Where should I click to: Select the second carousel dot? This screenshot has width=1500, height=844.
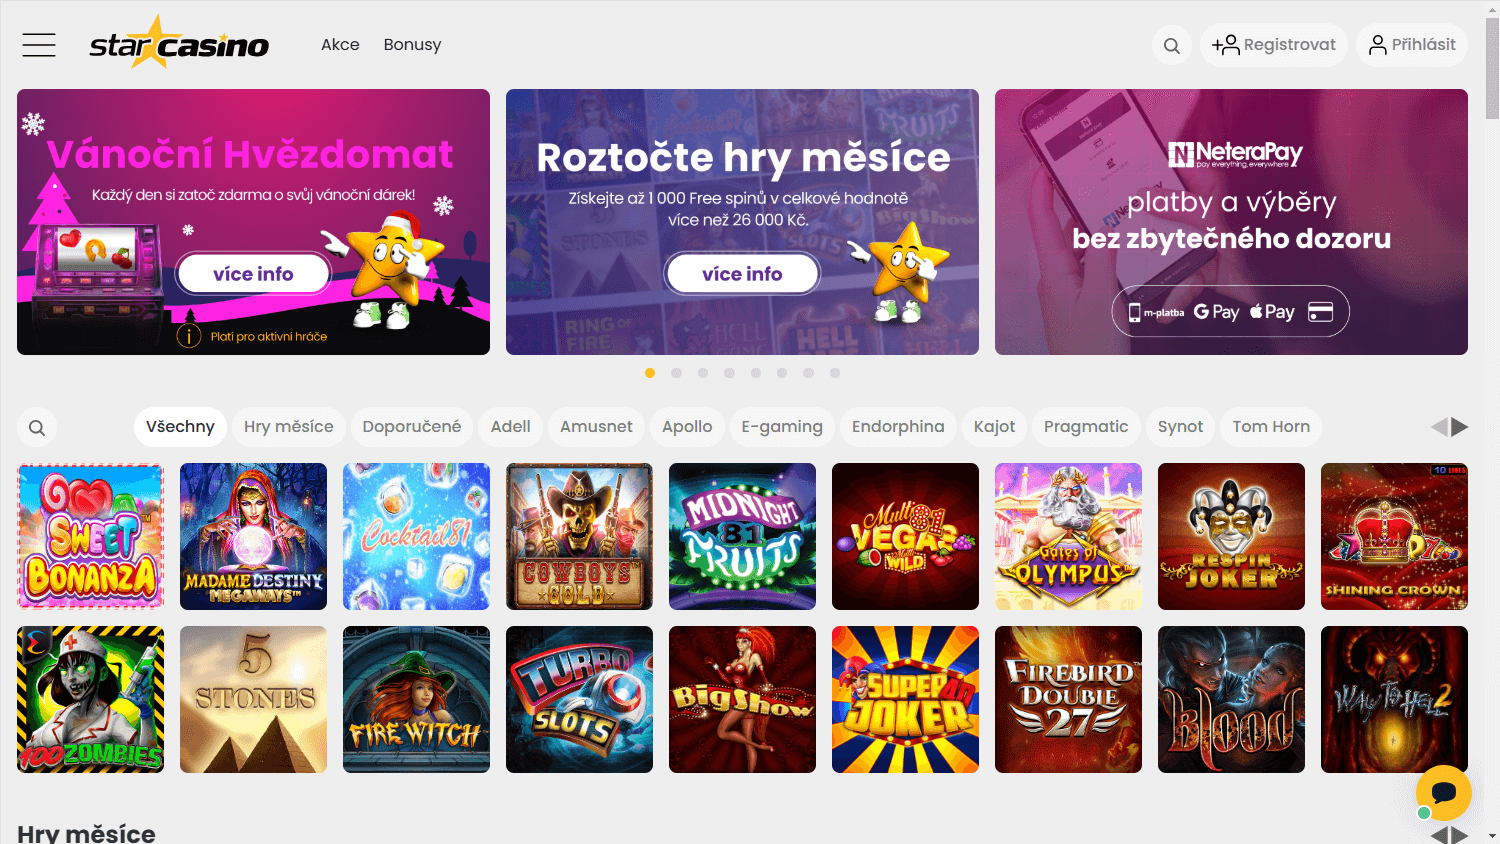click(676, 372)
